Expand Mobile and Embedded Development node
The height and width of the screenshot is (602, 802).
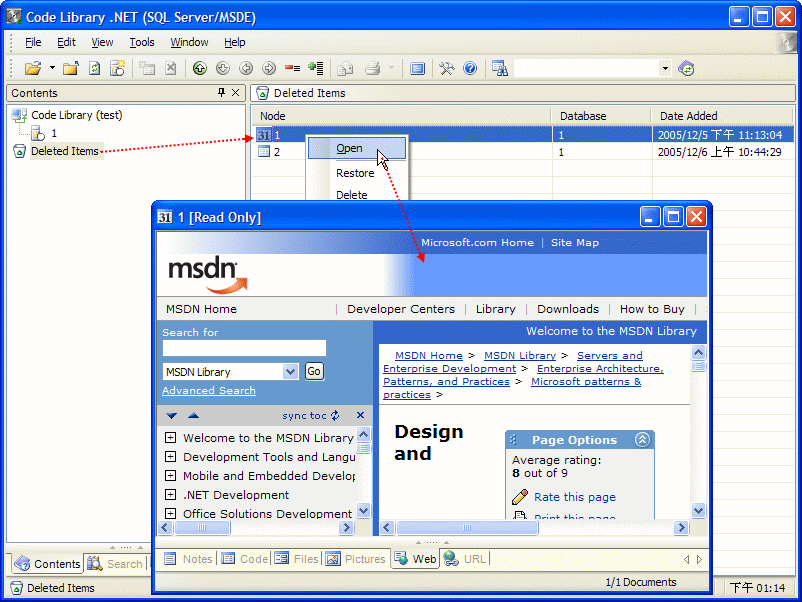click(170, 476)
